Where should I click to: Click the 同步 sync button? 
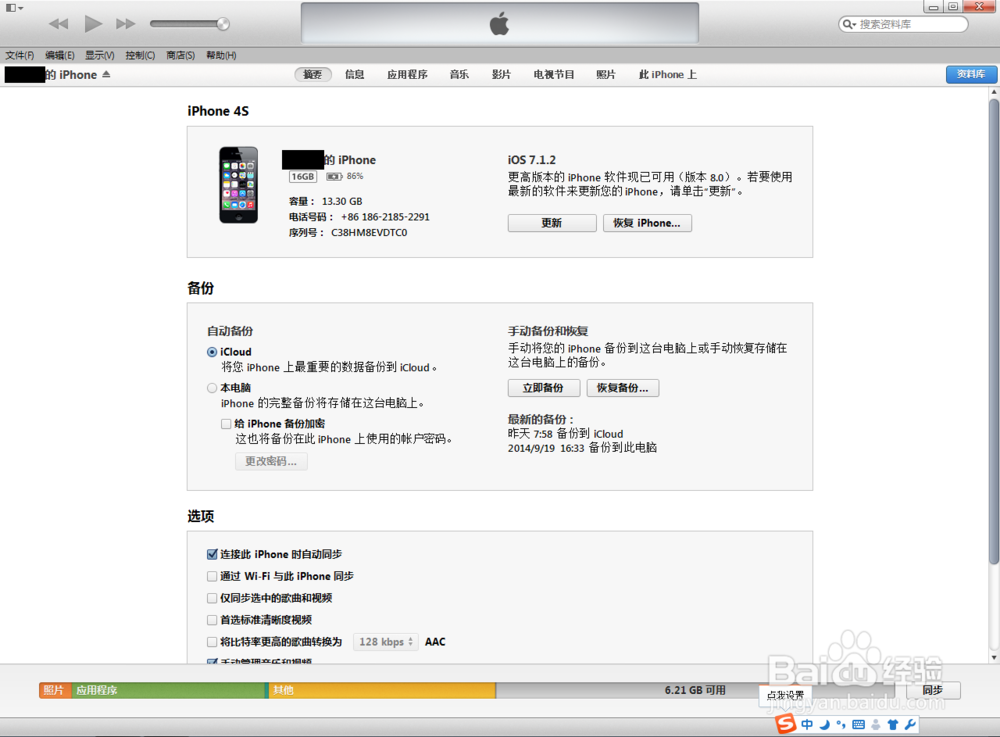(932, 690)
